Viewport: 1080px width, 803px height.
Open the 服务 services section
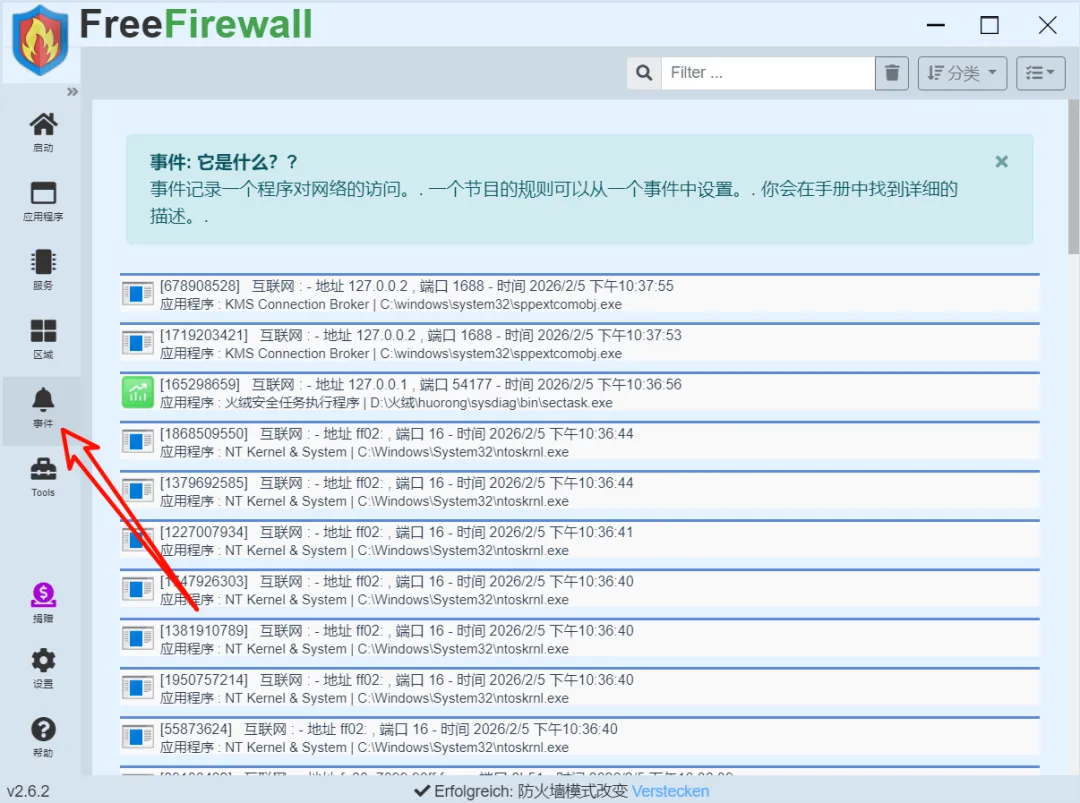click(x=43, y=270)
